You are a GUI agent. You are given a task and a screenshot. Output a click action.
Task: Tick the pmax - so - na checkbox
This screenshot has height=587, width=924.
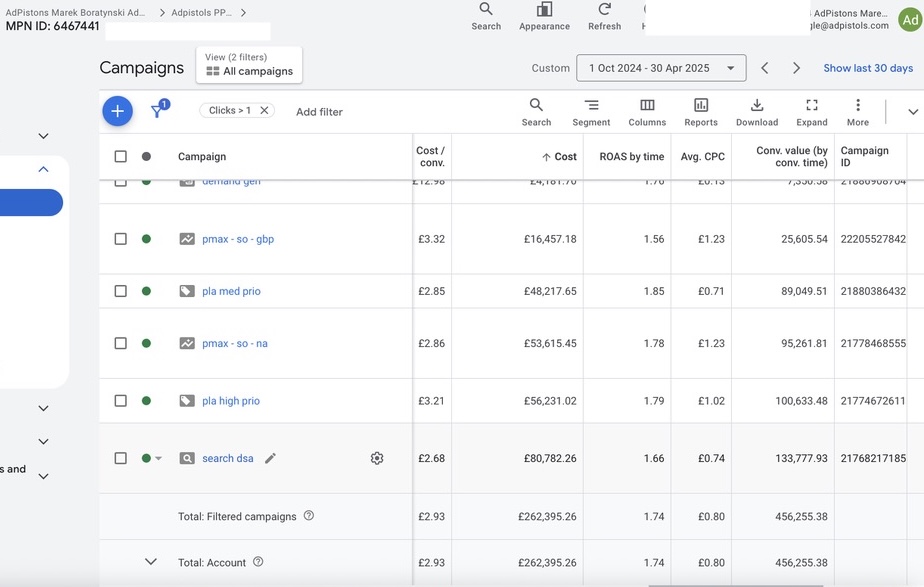coord(120,343)
